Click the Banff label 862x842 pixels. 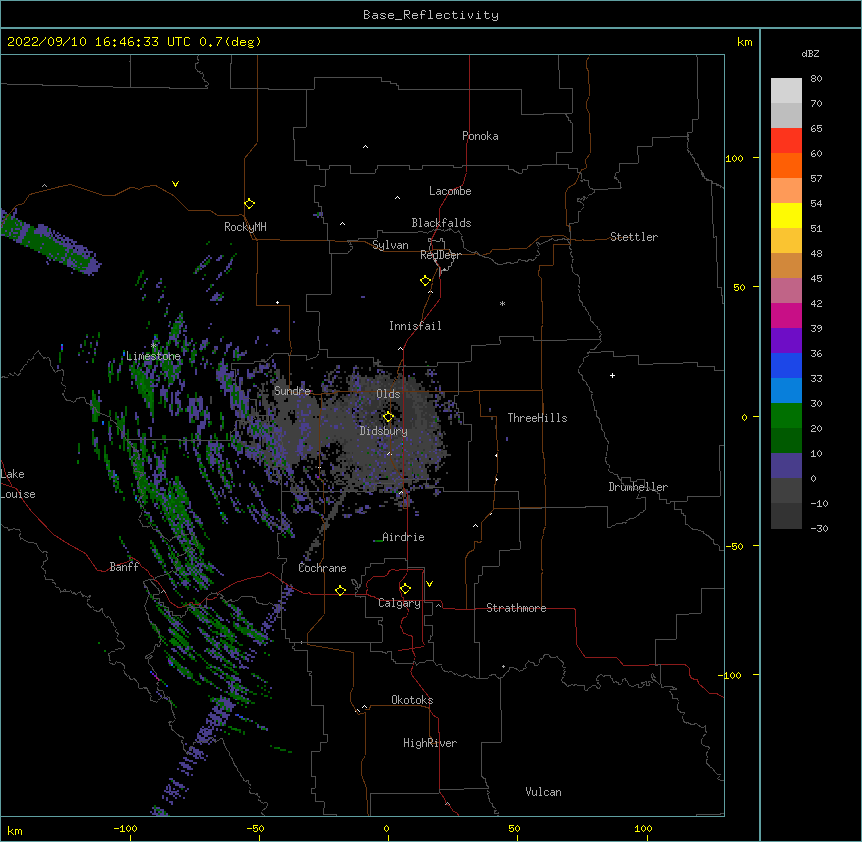(x=124, y=567)
